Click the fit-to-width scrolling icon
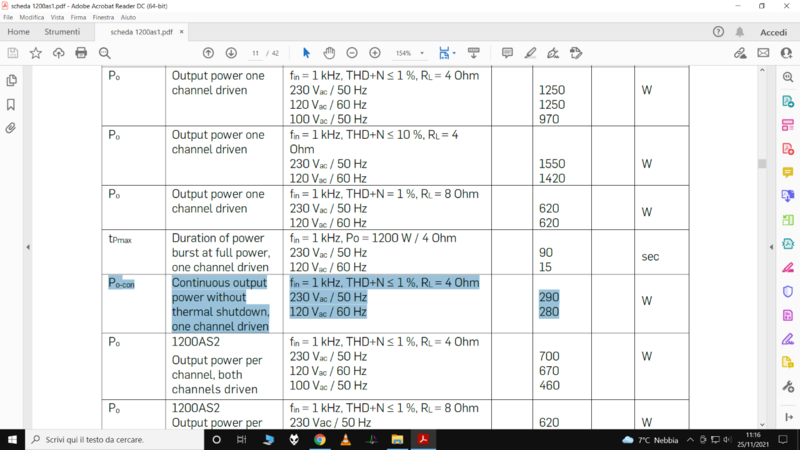This screenshot has width=800, height=450. click(x=444, y=53)
